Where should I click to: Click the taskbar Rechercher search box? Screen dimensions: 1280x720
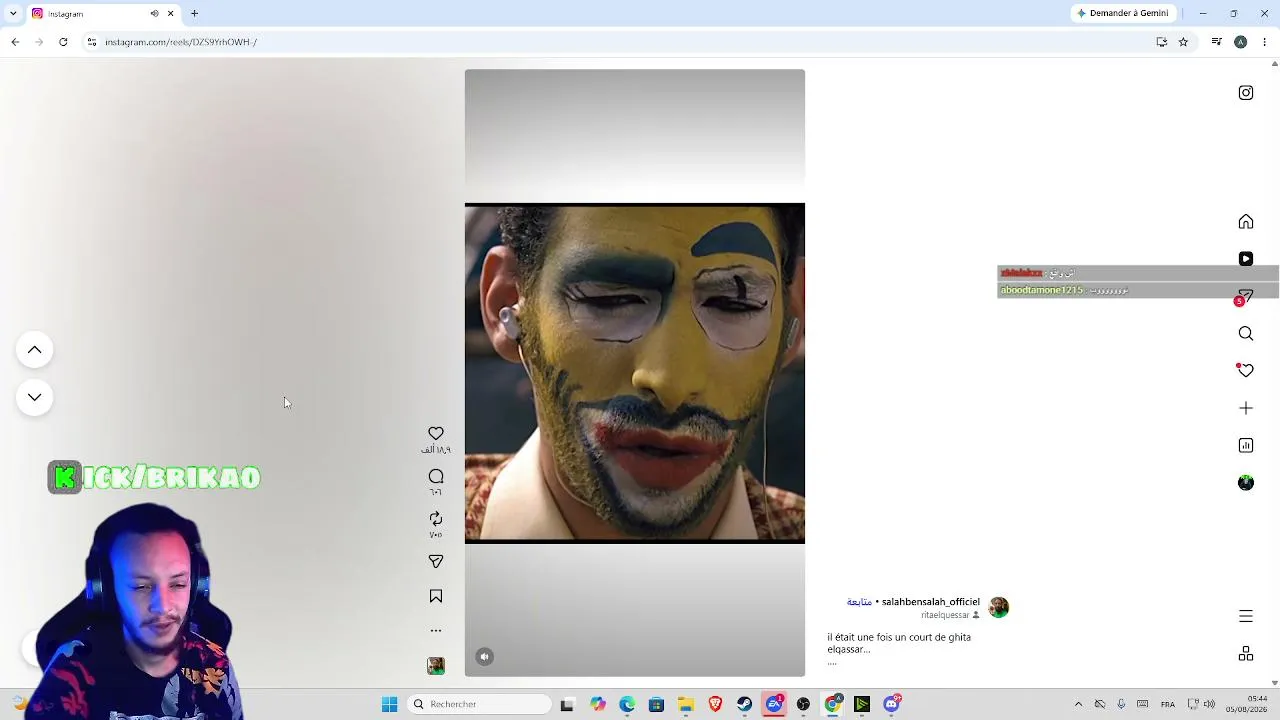click(480, 704)
